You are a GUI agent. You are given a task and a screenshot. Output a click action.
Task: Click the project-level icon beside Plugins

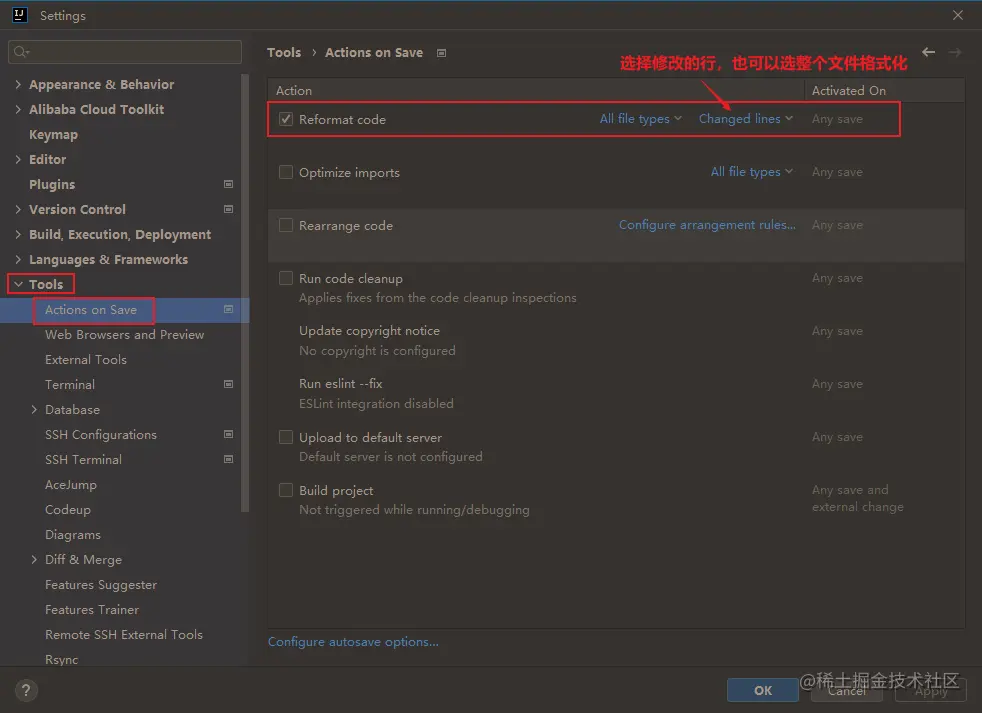click(229, 184)
